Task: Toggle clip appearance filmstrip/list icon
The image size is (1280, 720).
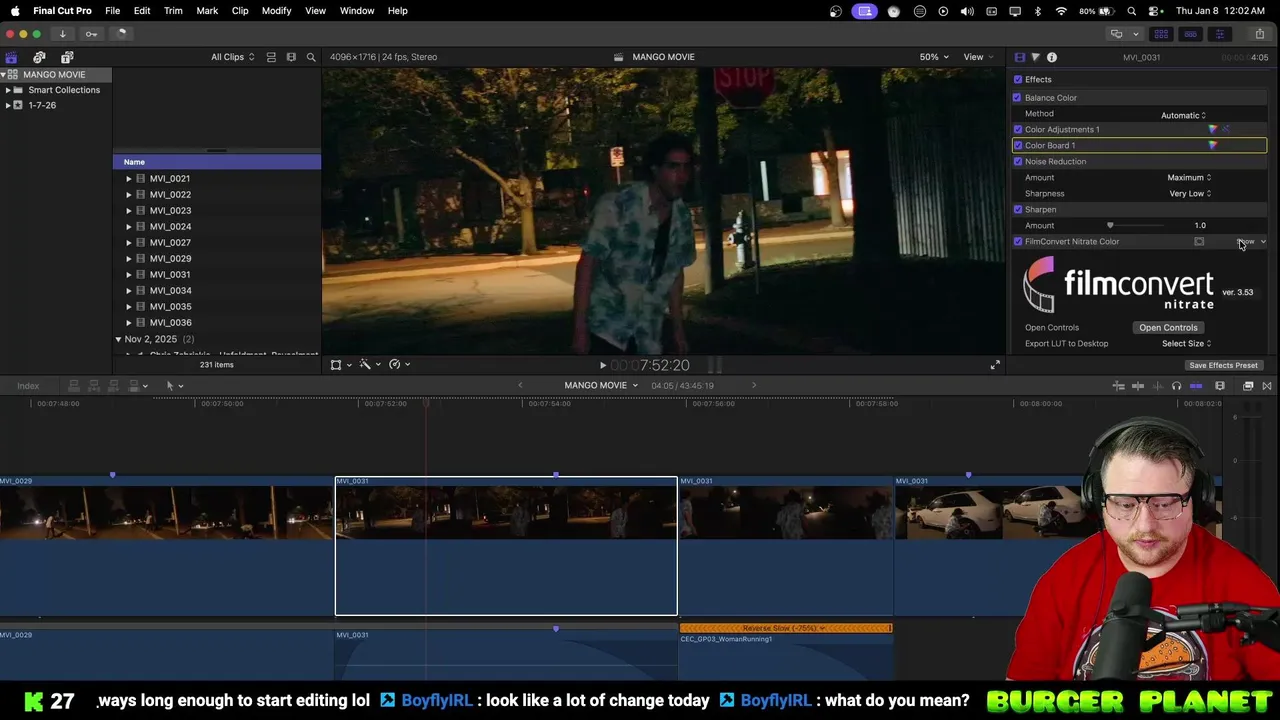Action: coord(271,57)
